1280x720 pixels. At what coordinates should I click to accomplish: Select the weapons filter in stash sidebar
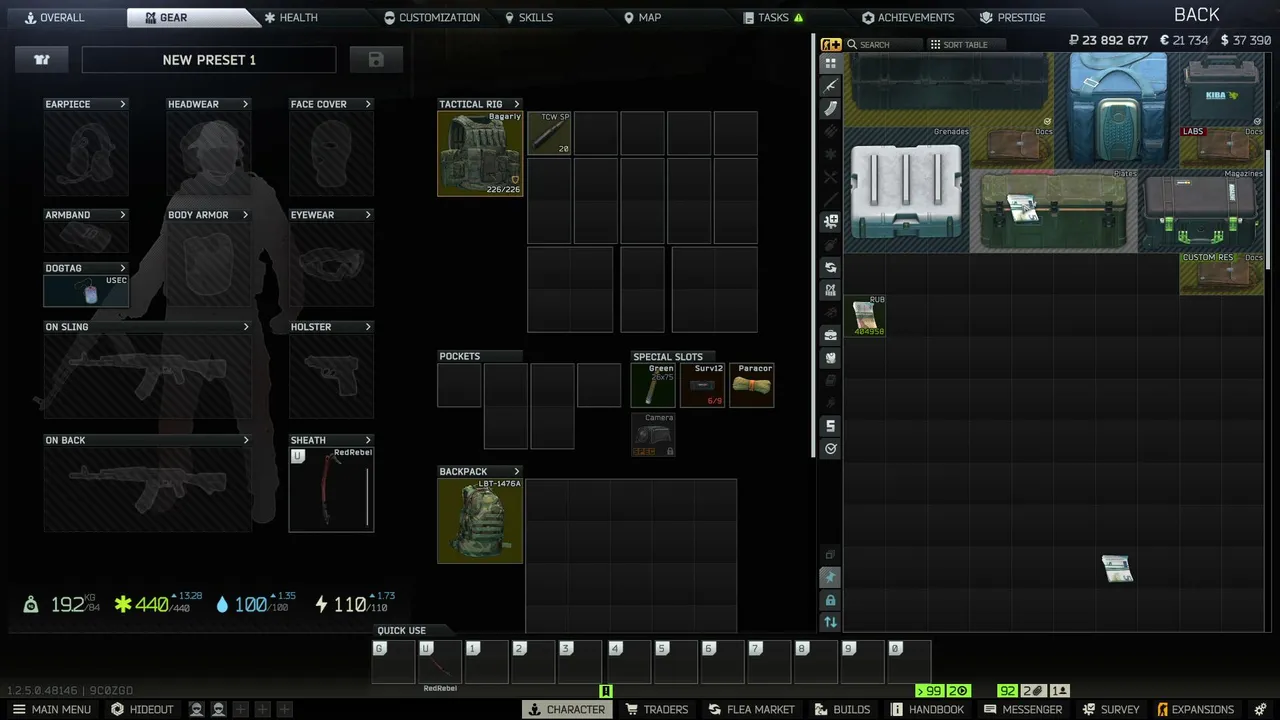pos(830,86)
